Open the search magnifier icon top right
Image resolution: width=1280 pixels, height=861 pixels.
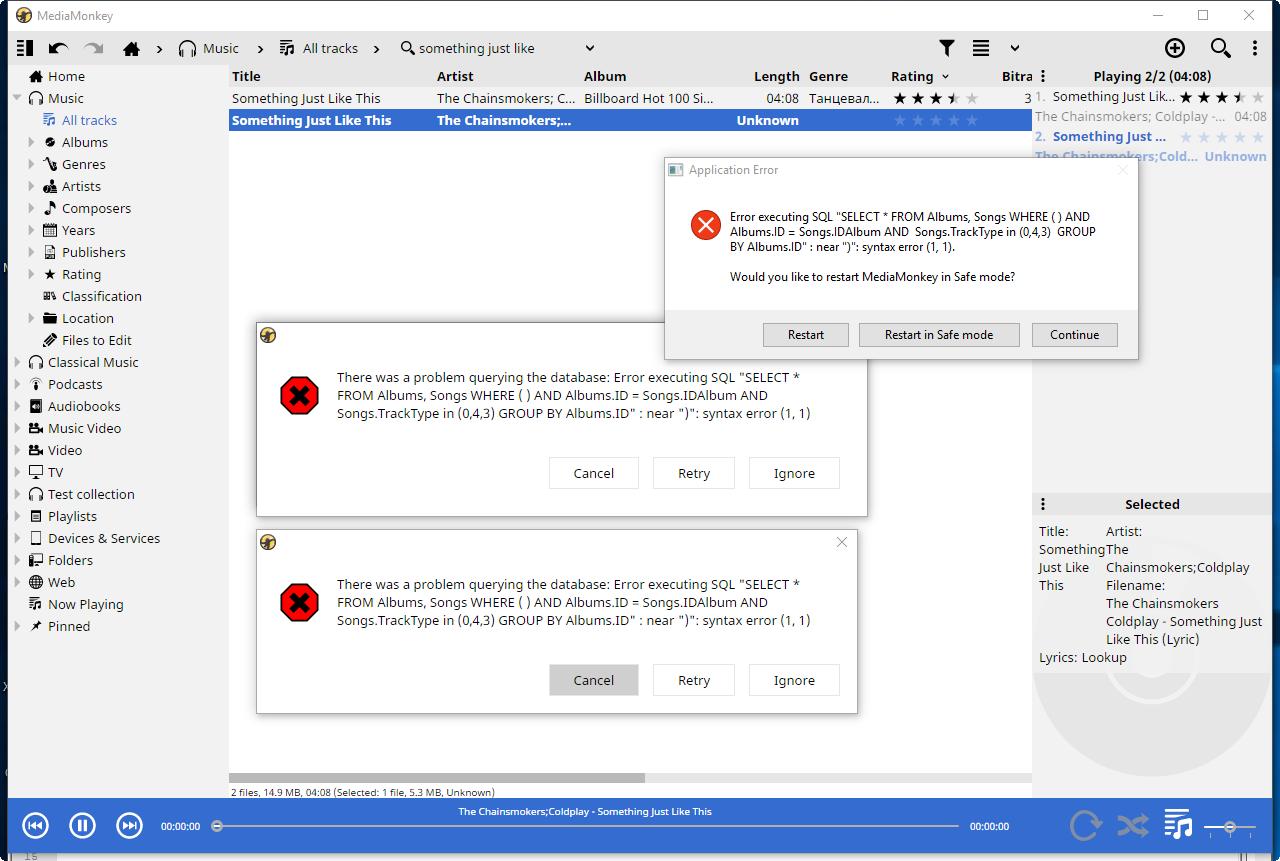1220,48
